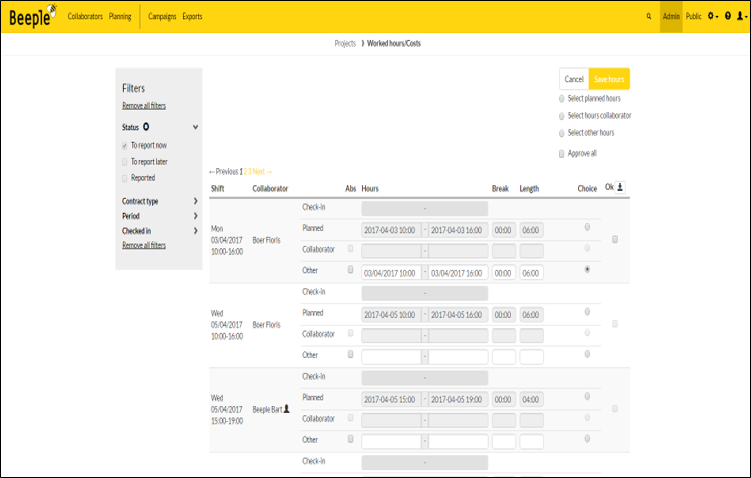Screen dimensions: 751x478
Task: Select other hours radio option
Action: (561, 134)
